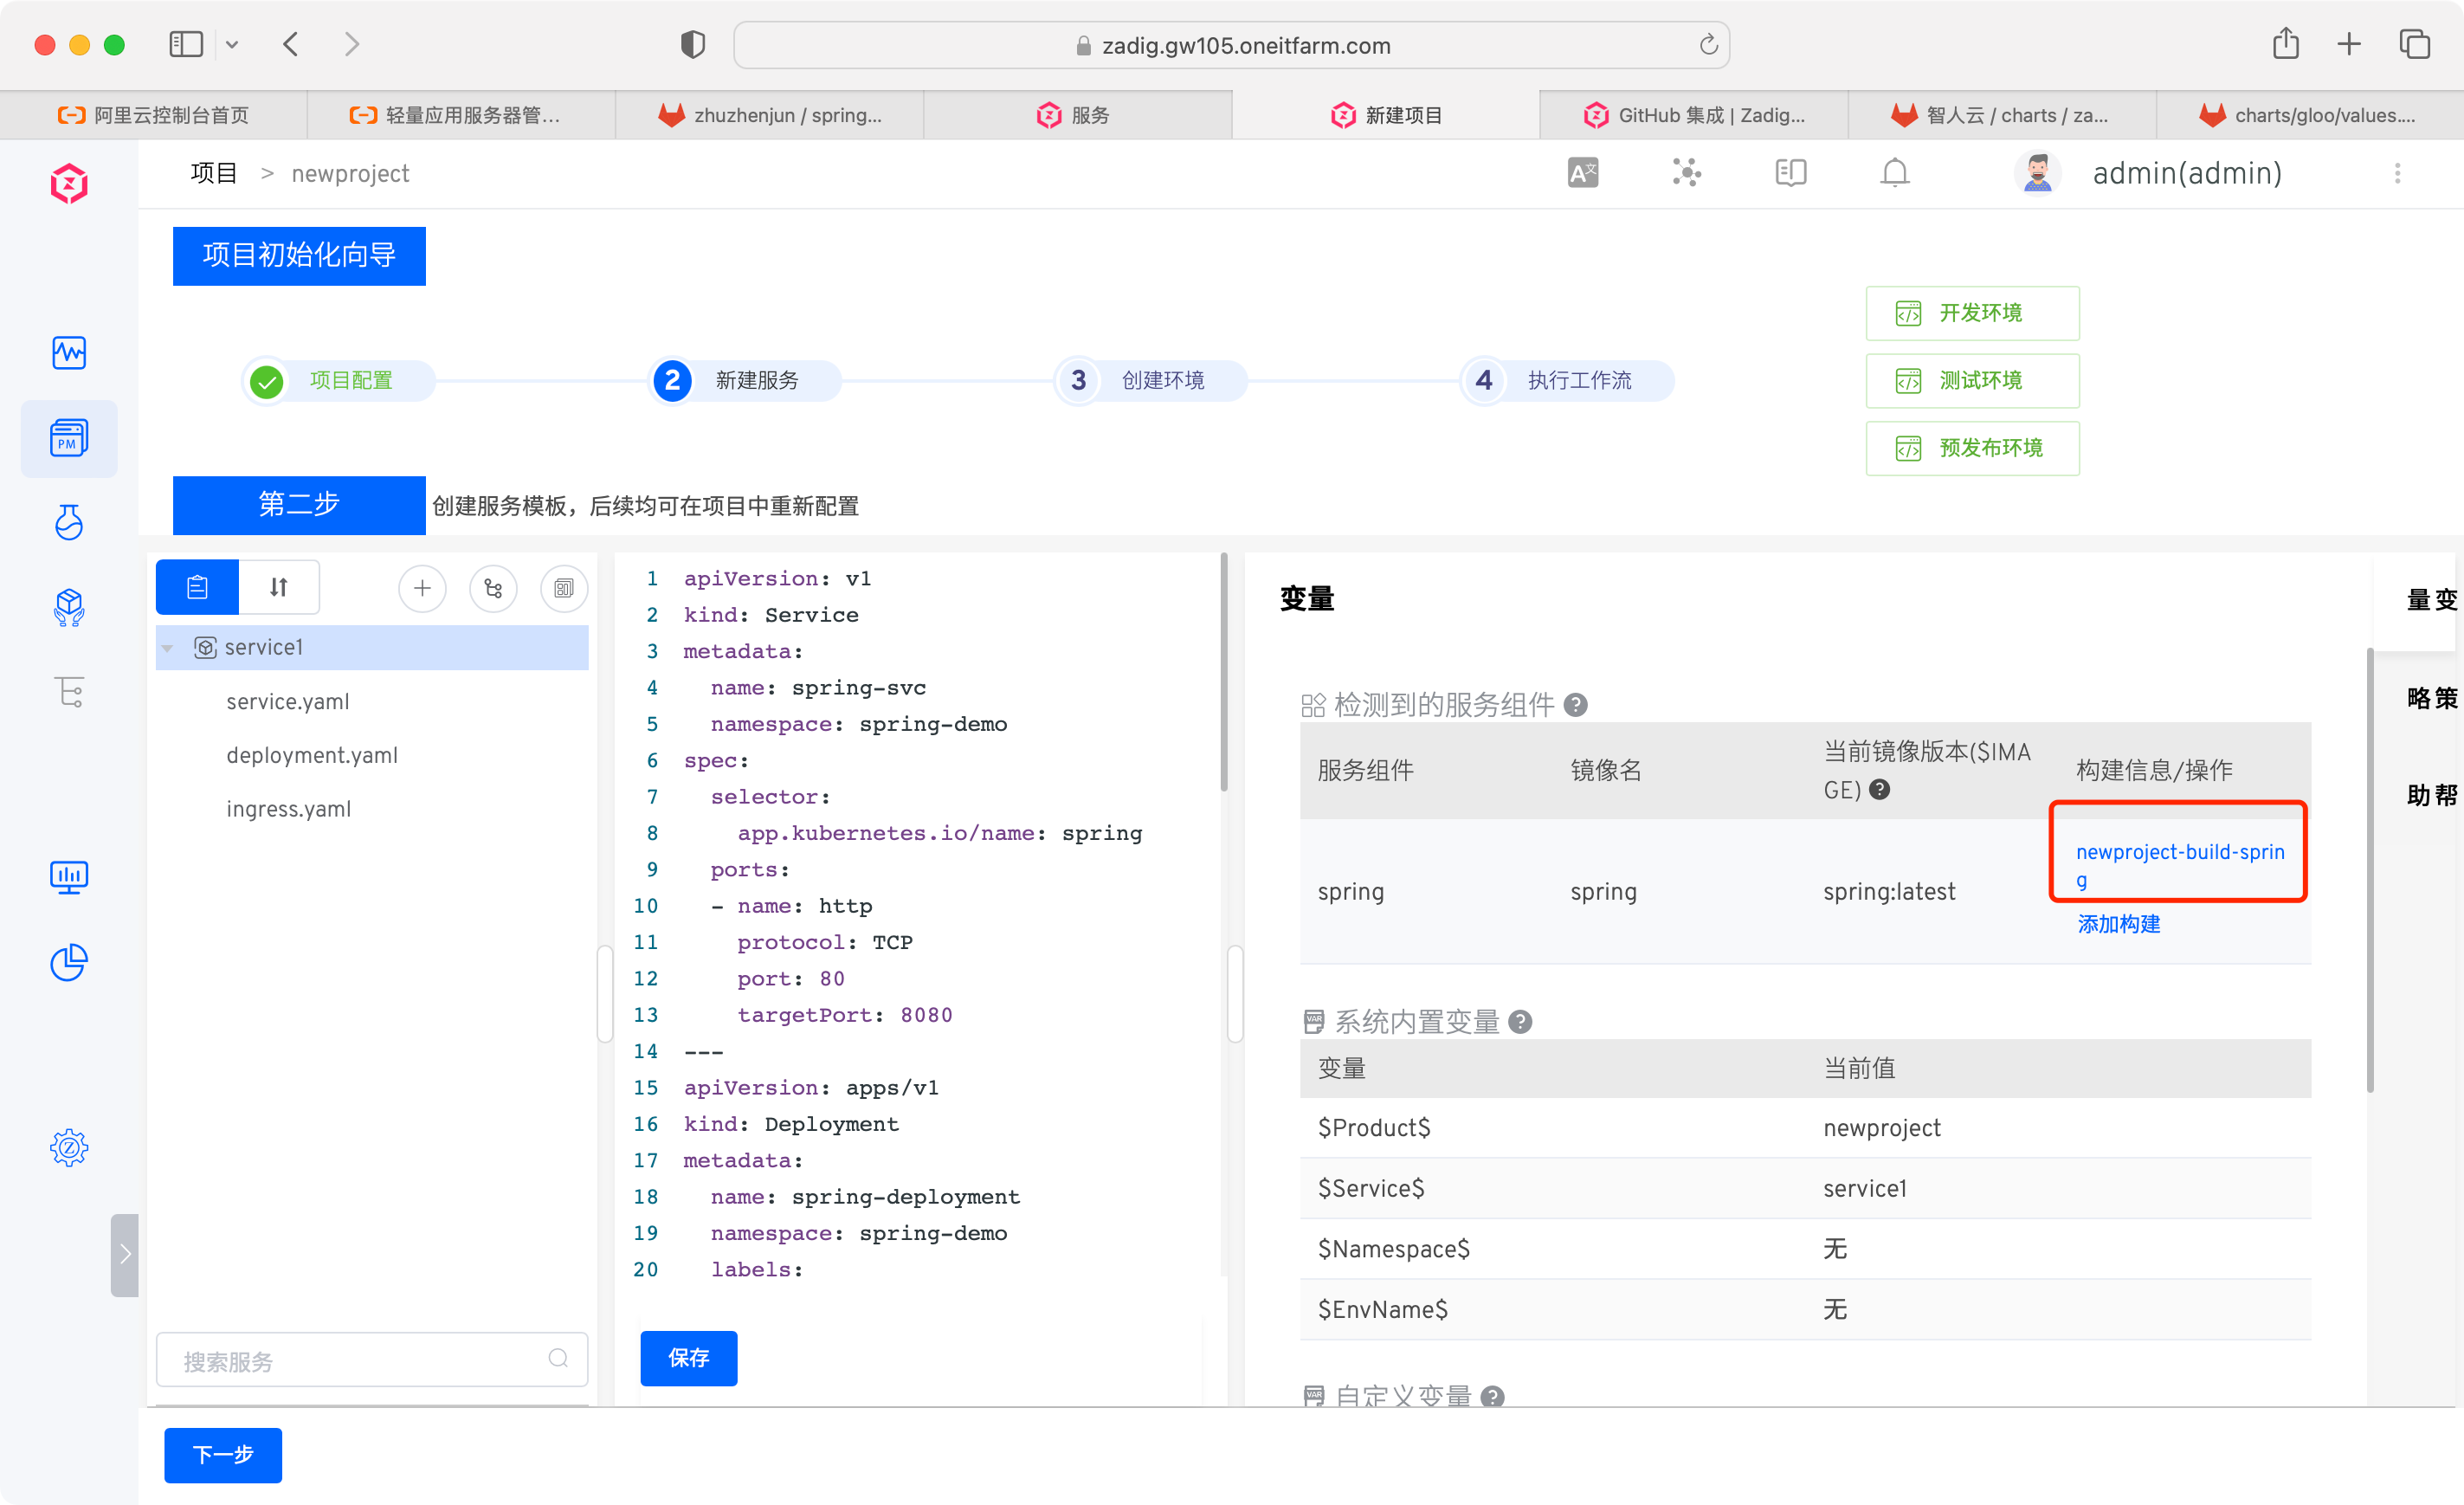Go back in Safari history
The image size is (2464, 1505).
(291, 44)
